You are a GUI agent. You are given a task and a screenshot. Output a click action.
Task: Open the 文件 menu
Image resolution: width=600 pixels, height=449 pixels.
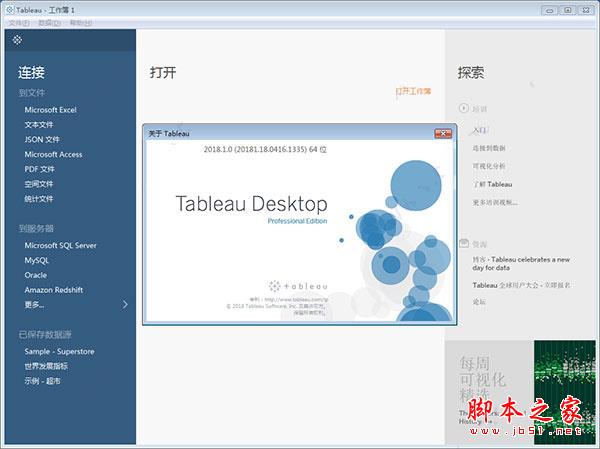[19, 23]
